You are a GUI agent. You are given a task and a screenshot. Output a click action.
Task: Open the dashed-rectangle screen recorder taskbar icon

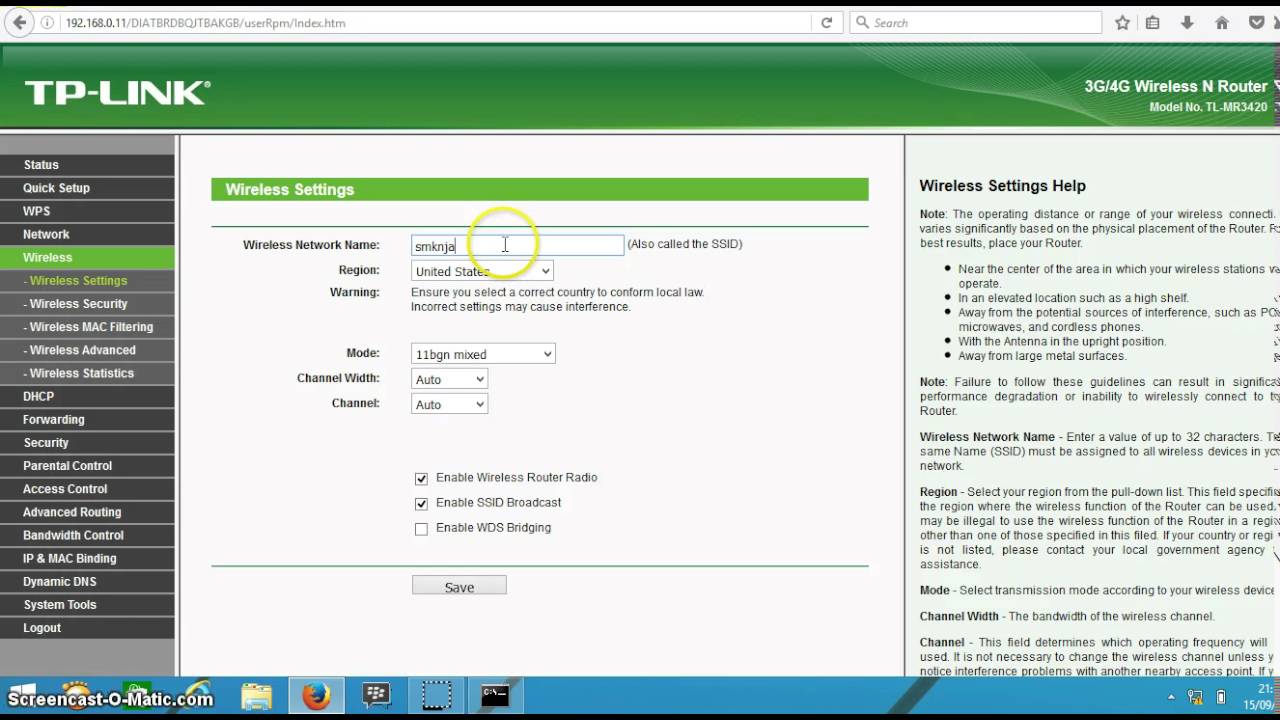436,696
